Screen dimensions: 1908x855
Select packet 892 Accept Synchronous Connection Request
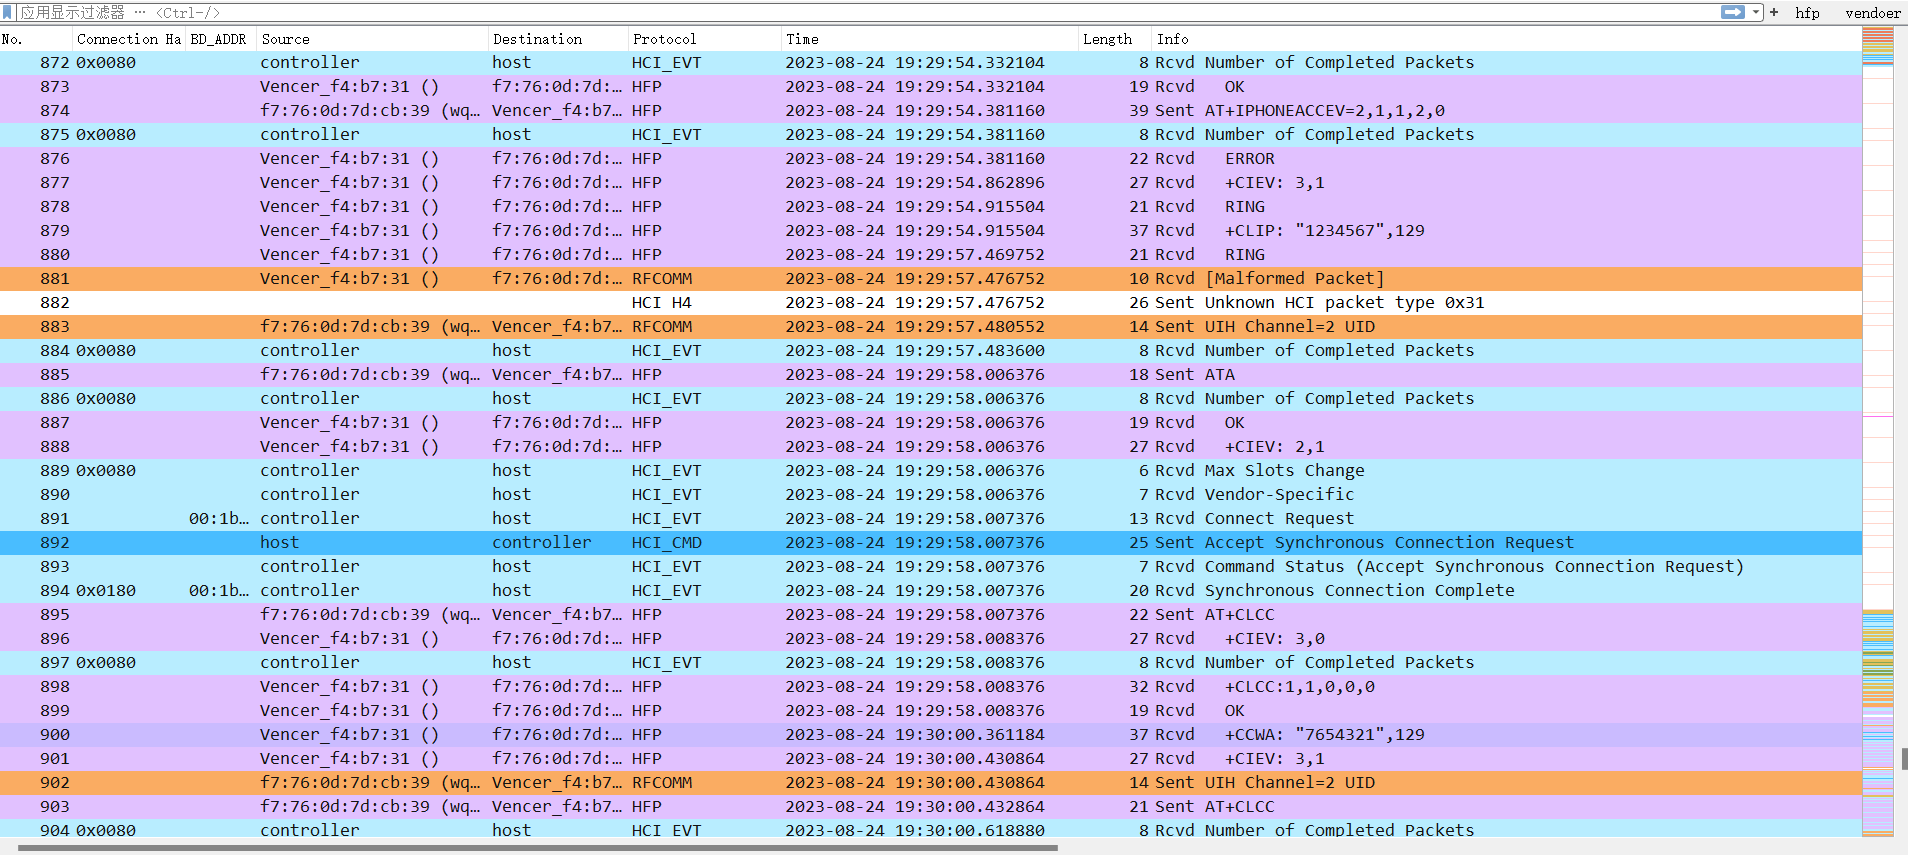(x=930, y=542)
